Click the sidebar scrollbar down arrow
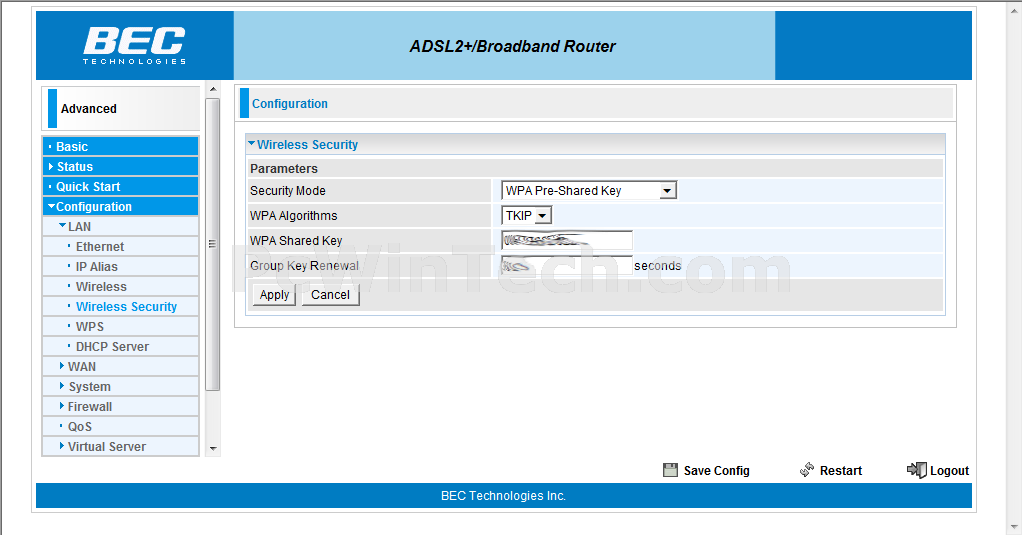 [x=212, y=449]
